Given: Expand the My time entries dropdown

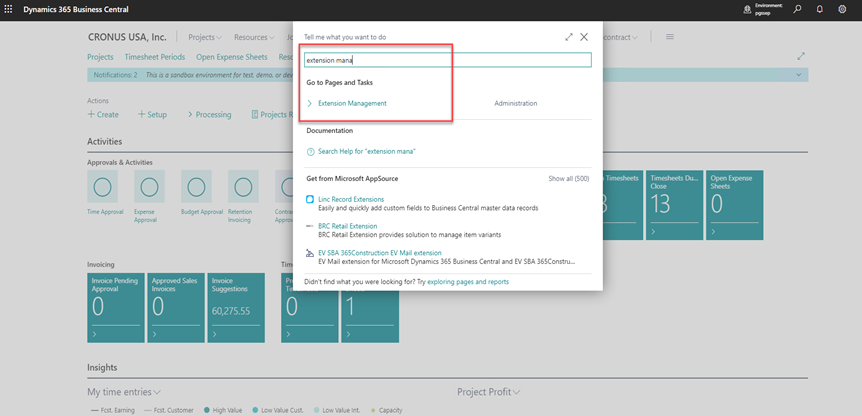Looking at the screenshot, I should (x=124, y=392).
